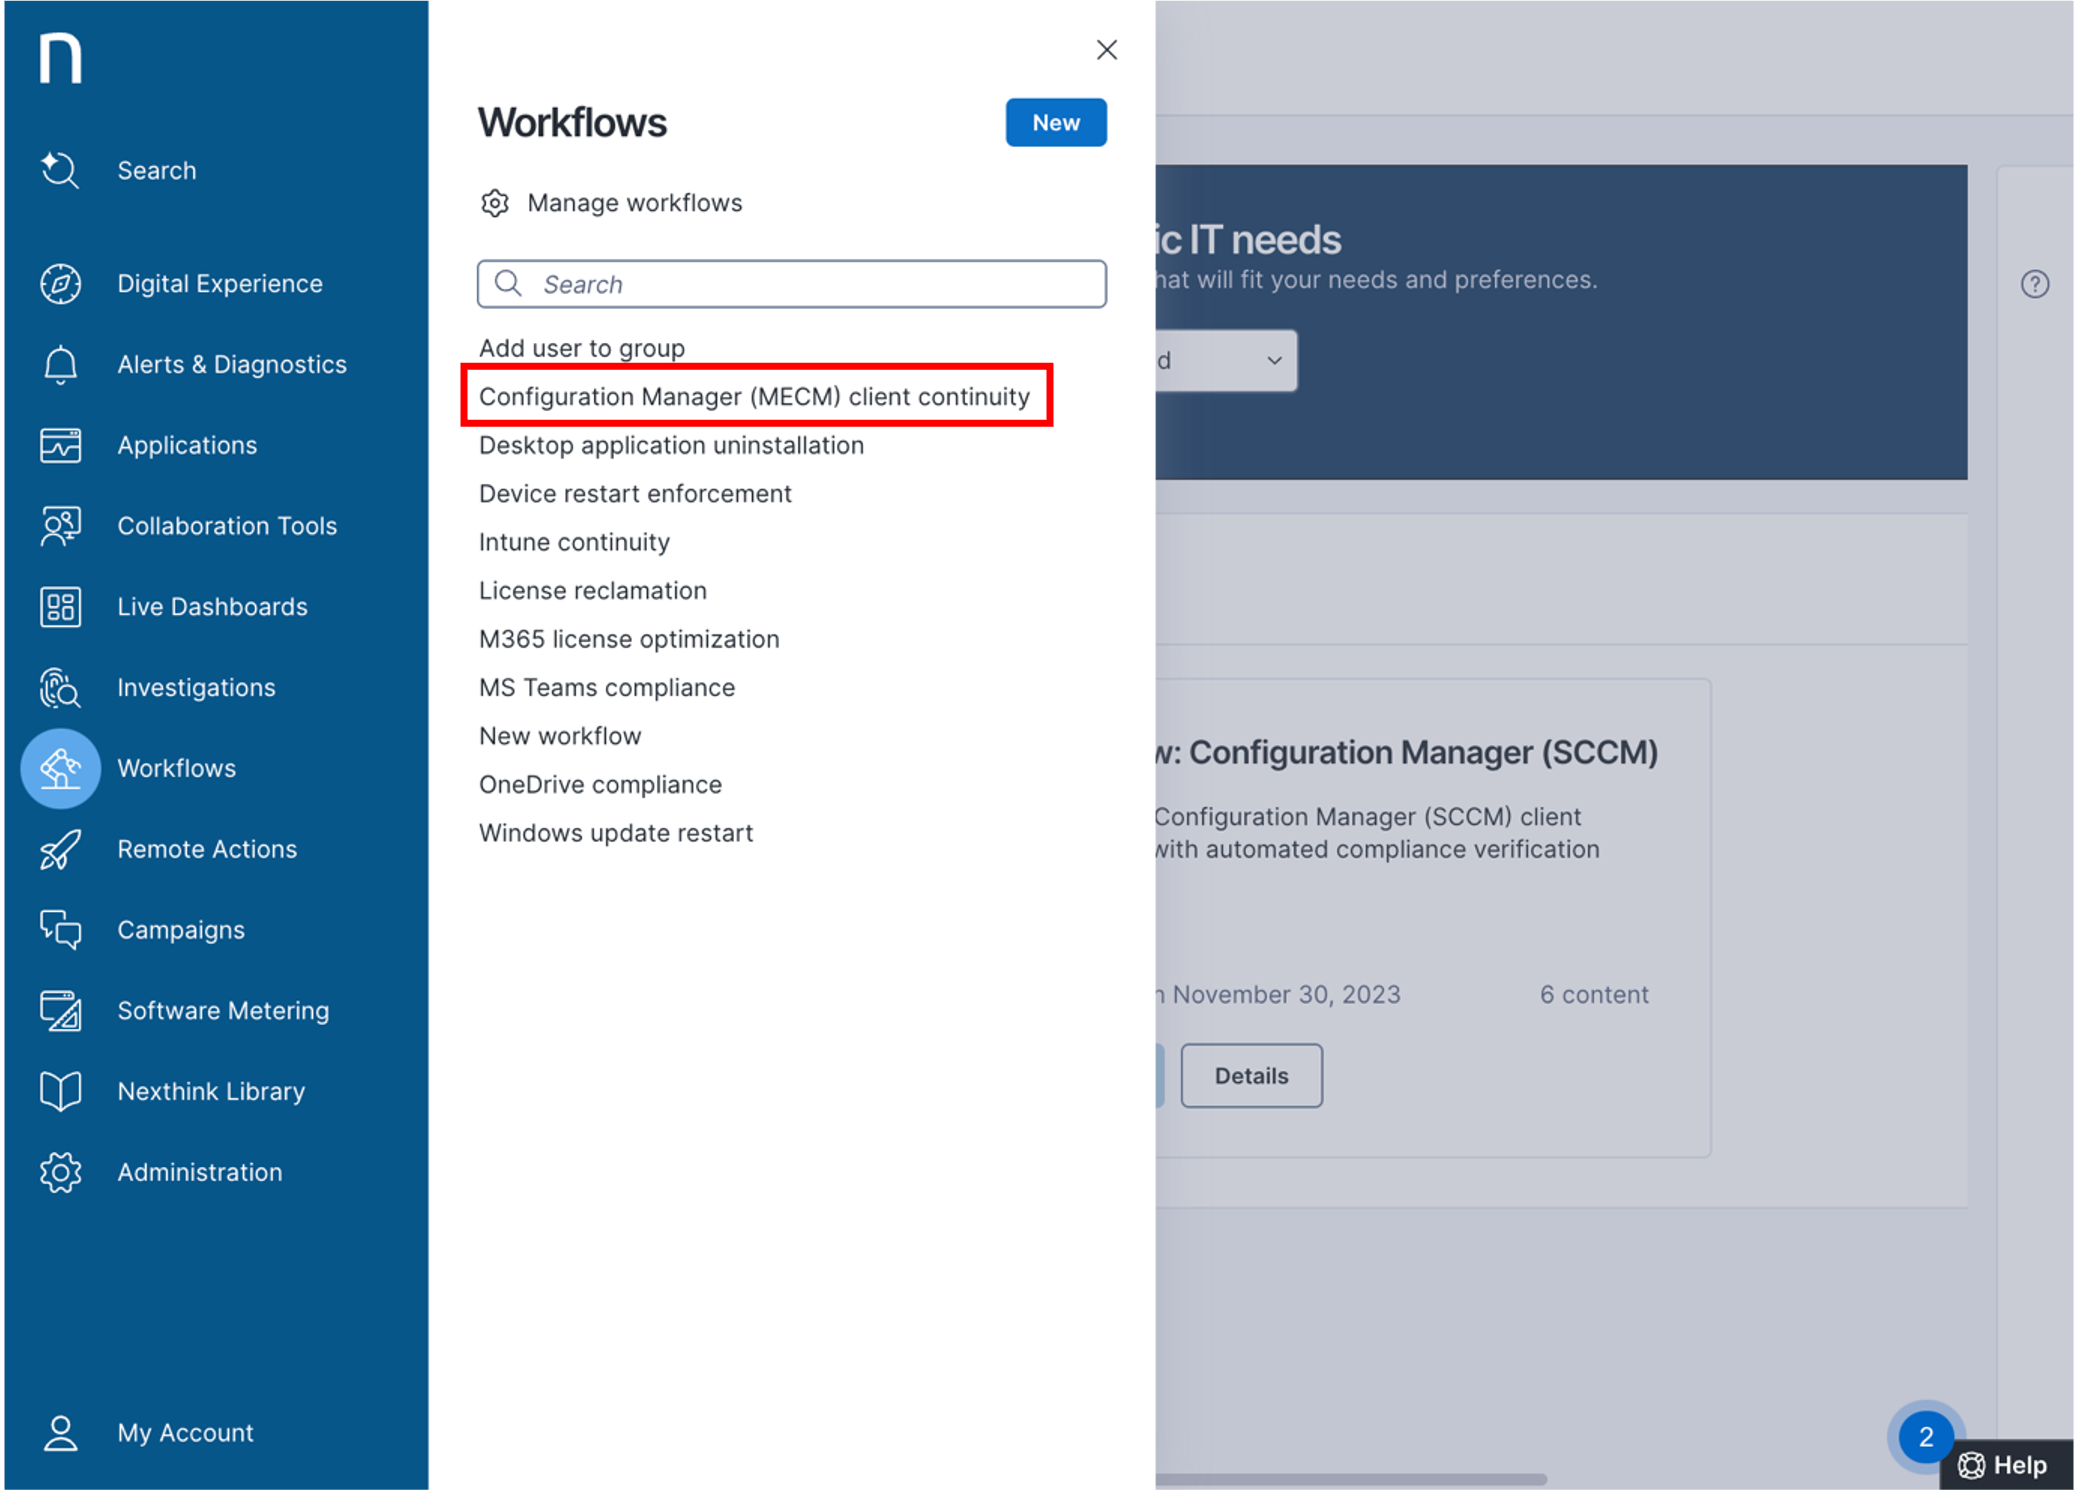Open Alerts & Diagnostics from the sidebar
Screen dimensions: 2080x1498
(x=231, y=364)
